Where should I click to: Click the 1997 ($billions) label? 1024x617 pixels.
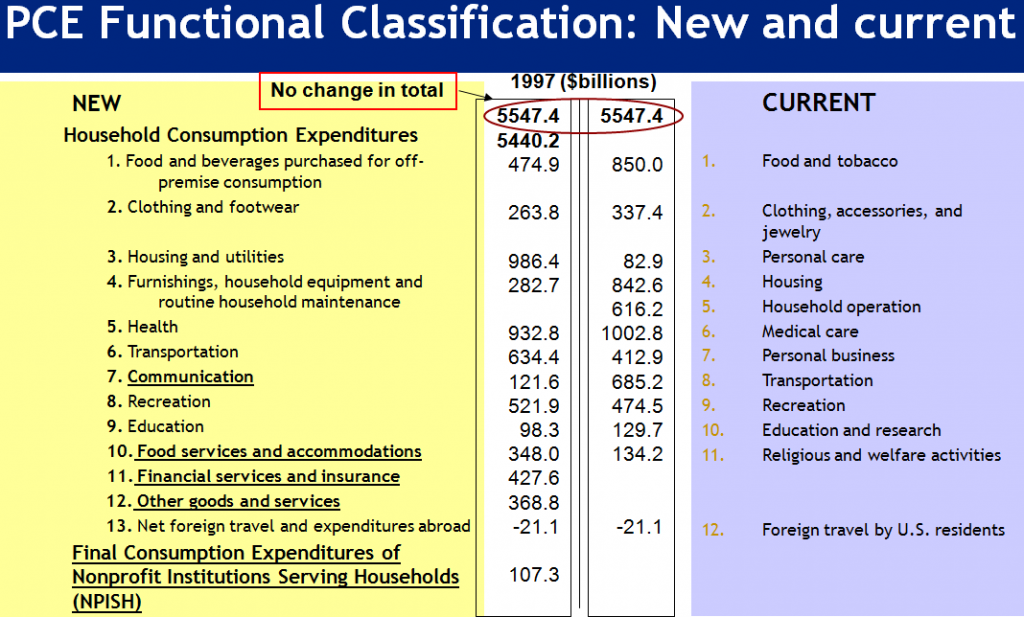pyautogui.click(x=582, y=81)
